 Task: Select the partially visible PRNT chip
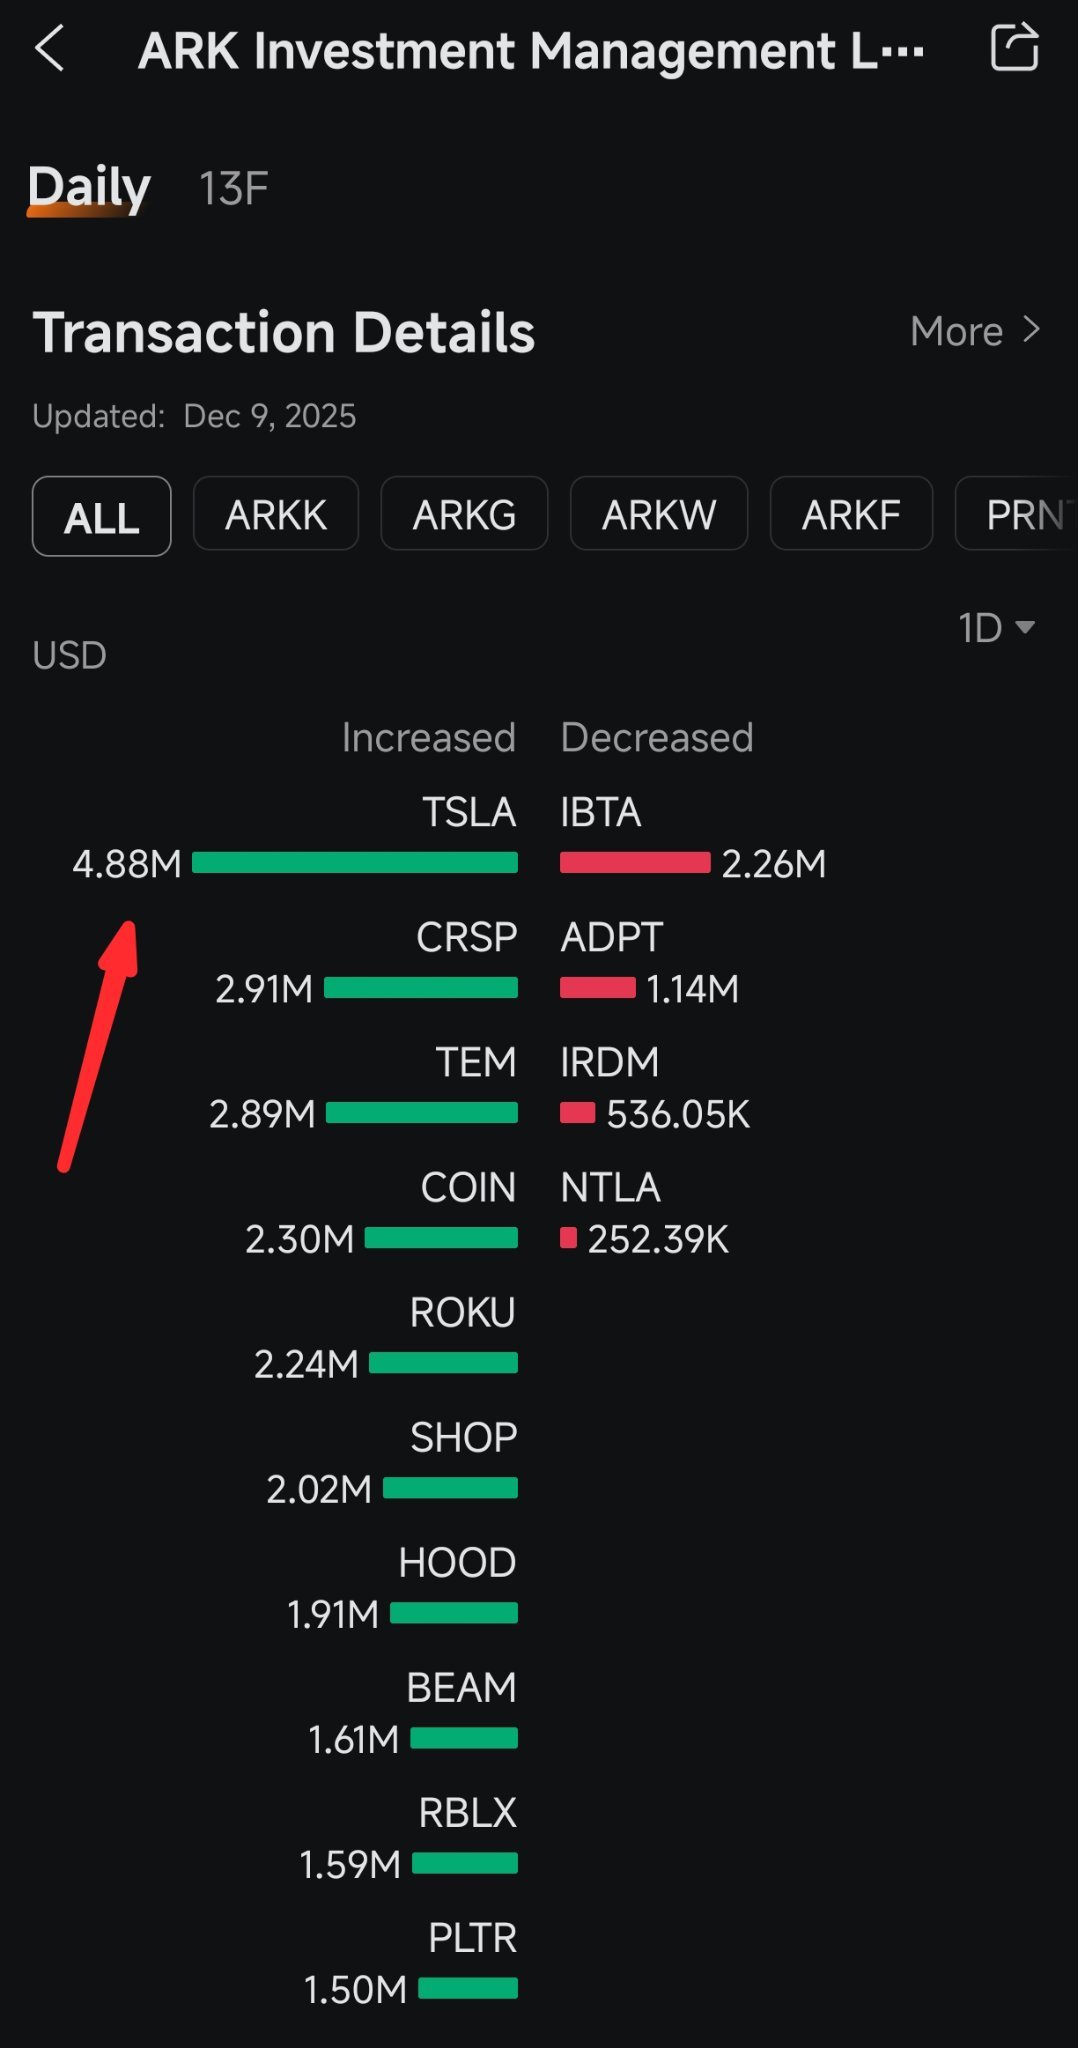(x=1018, y=514)
